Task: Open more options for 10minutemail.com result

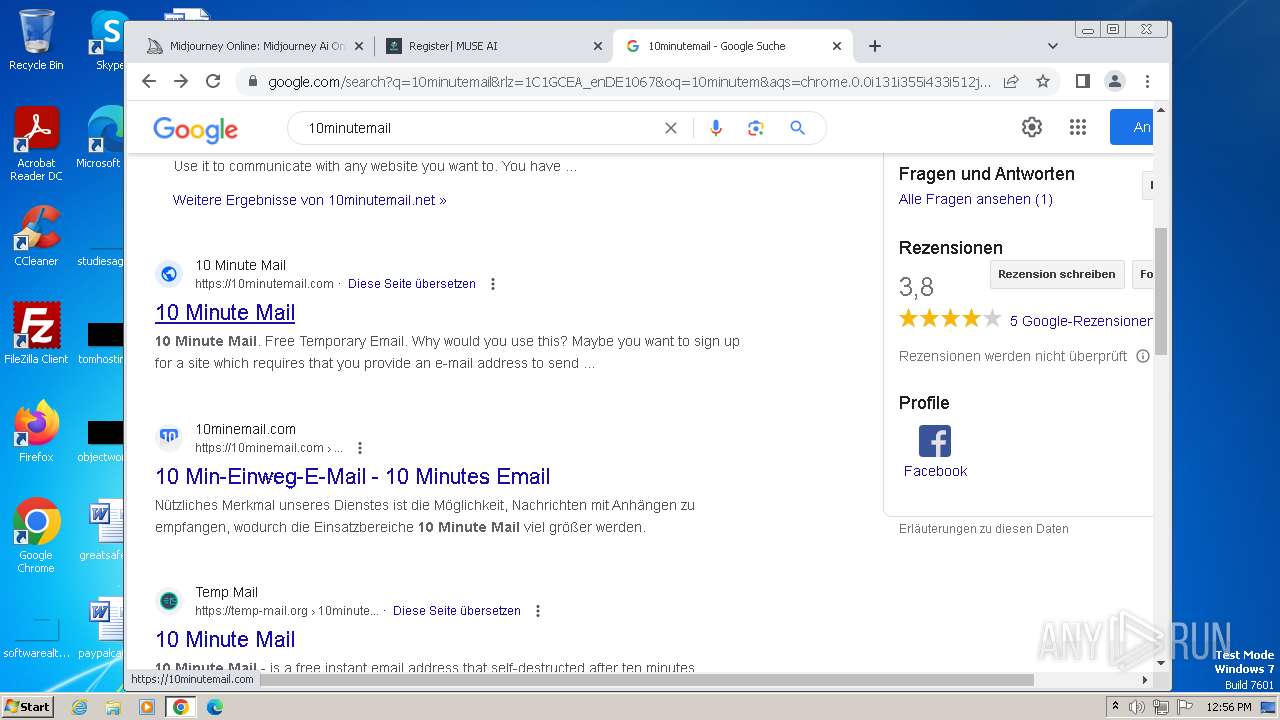Action: 492,284
